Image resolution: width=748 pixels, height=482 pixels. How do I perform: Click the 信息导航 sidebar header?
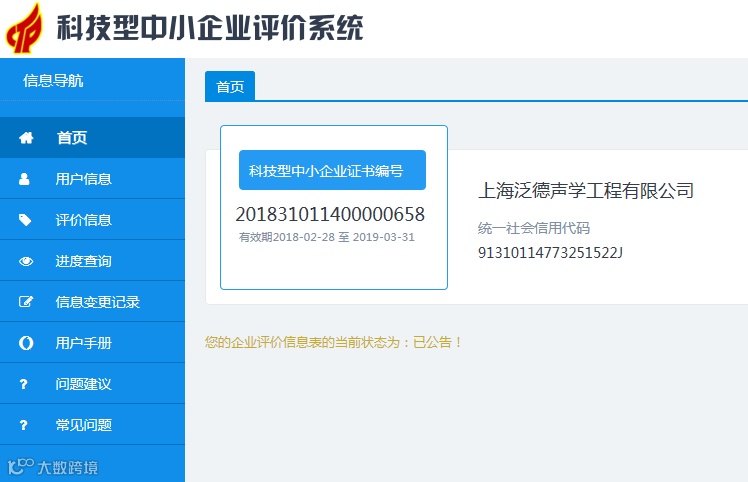(x=53, y=80)
